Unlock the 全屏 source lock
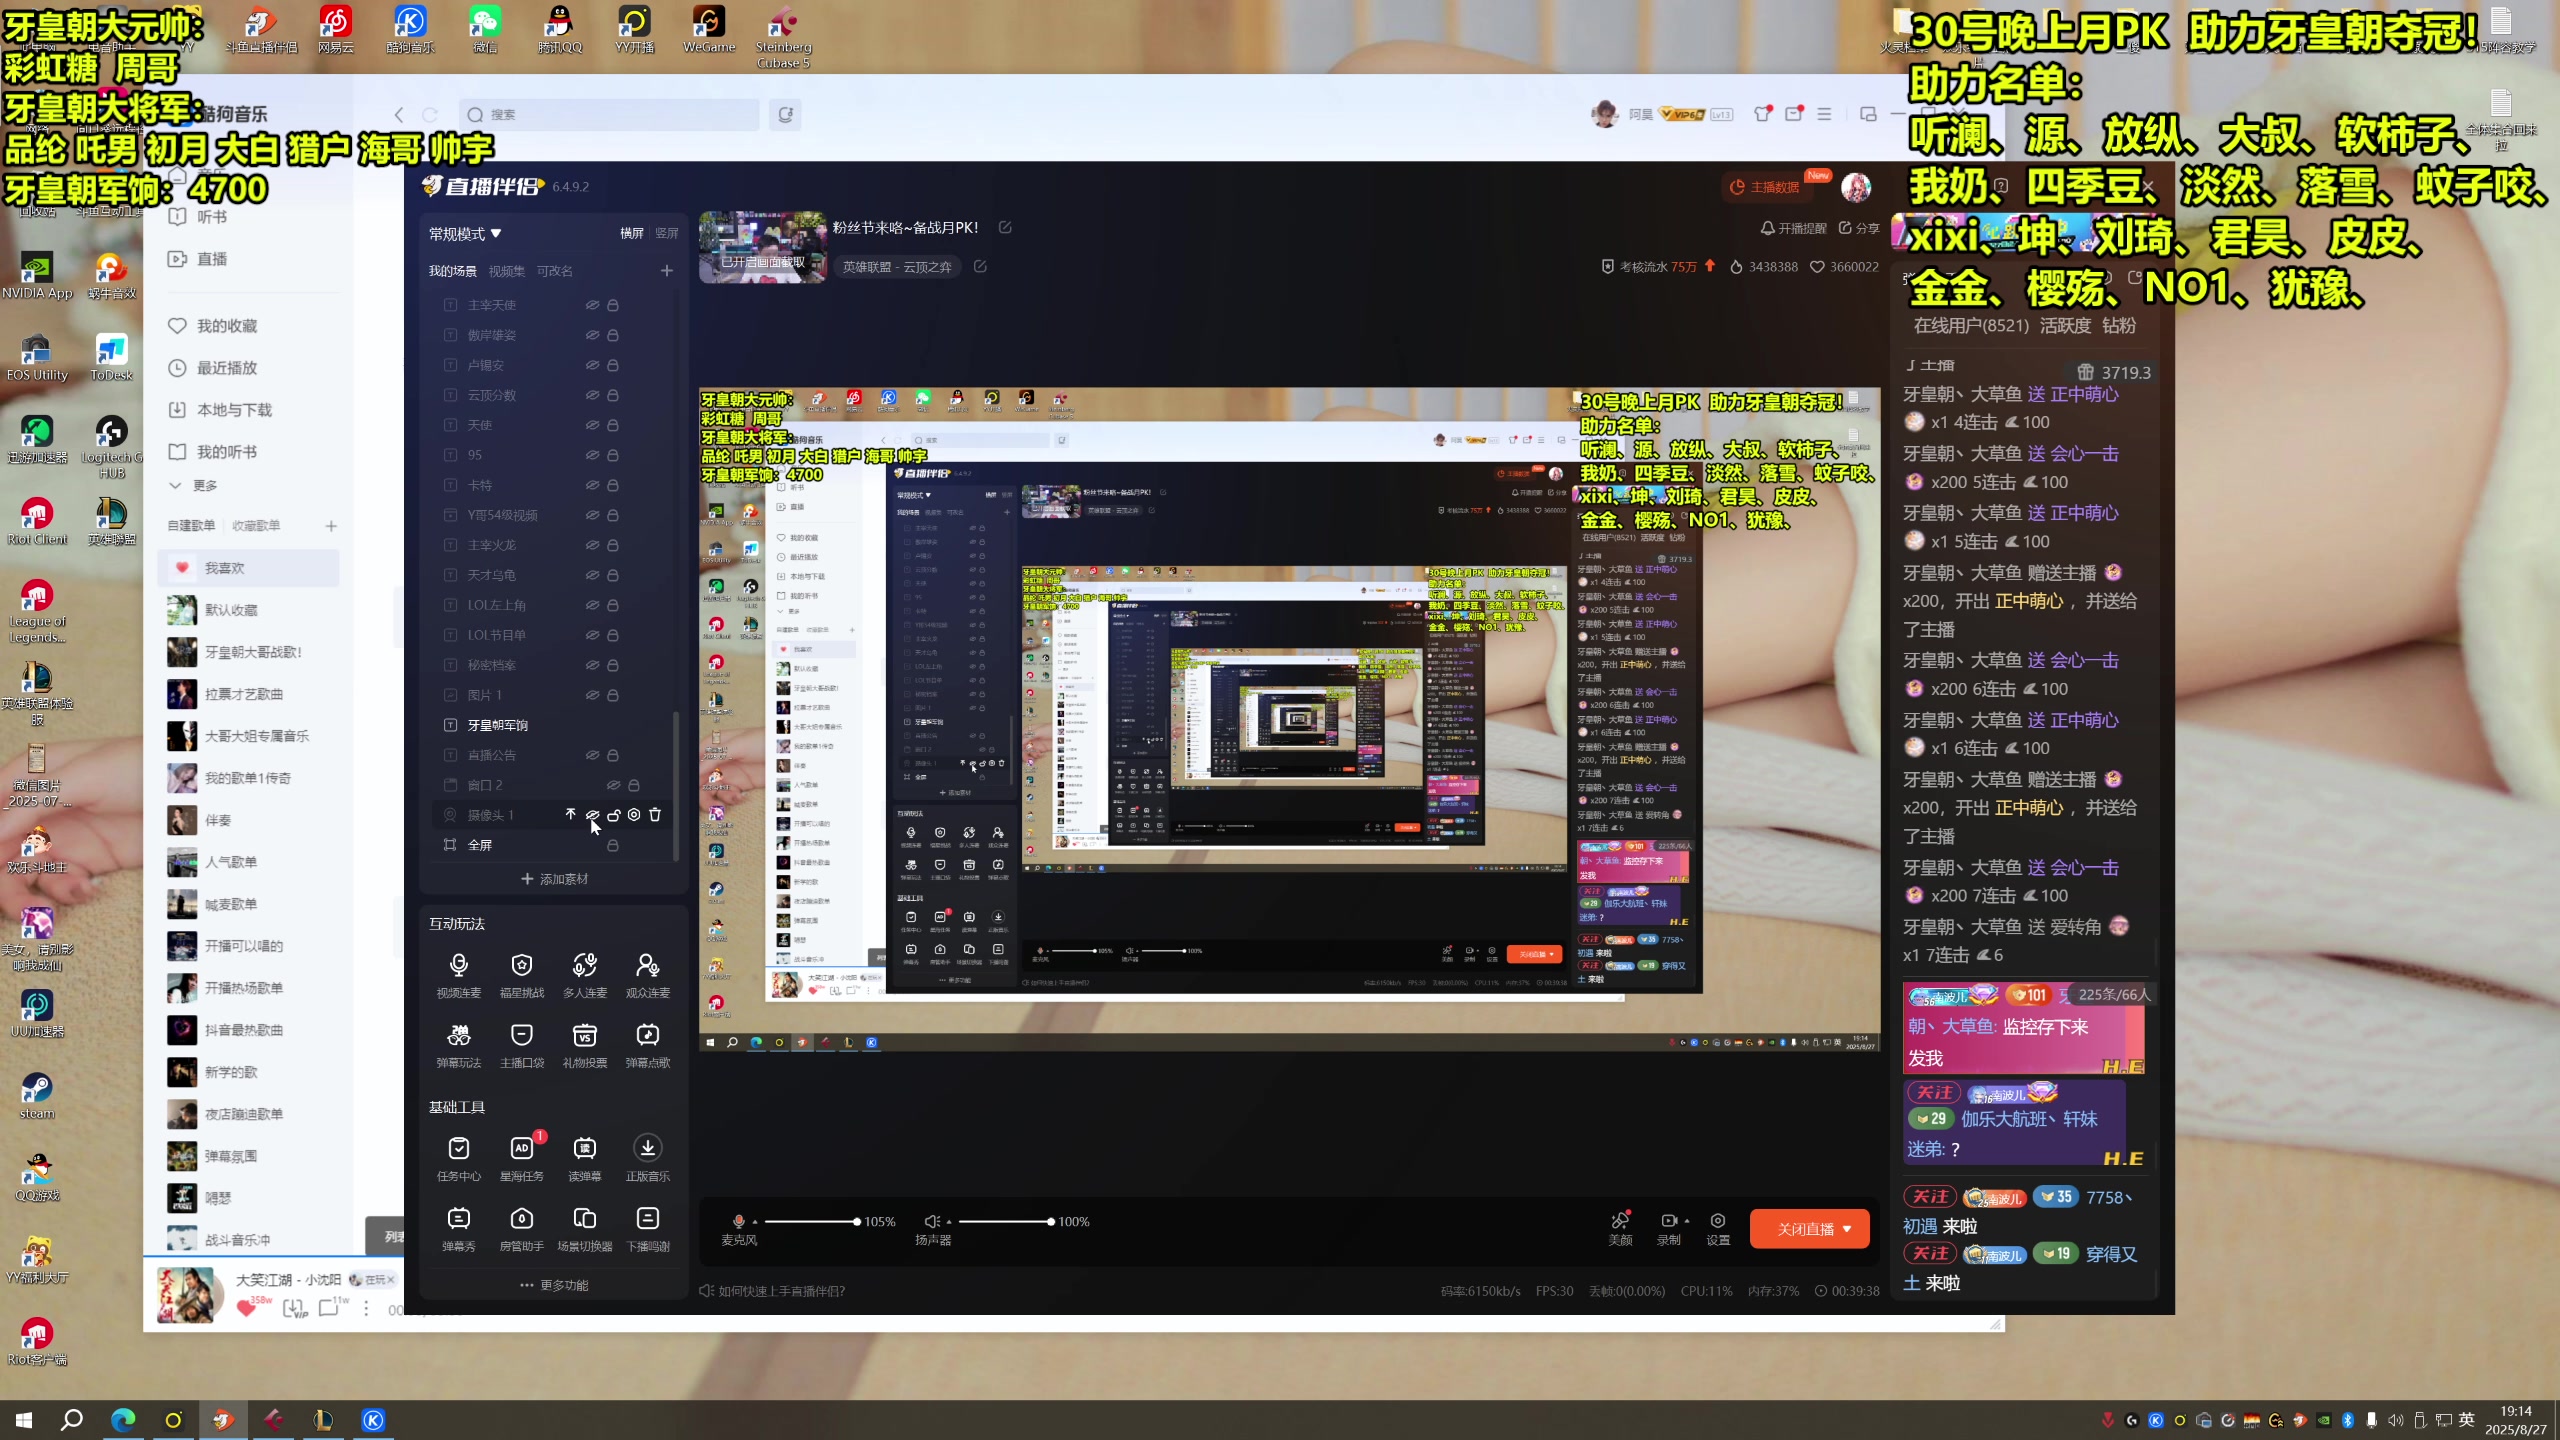 (x=613, y=845)
